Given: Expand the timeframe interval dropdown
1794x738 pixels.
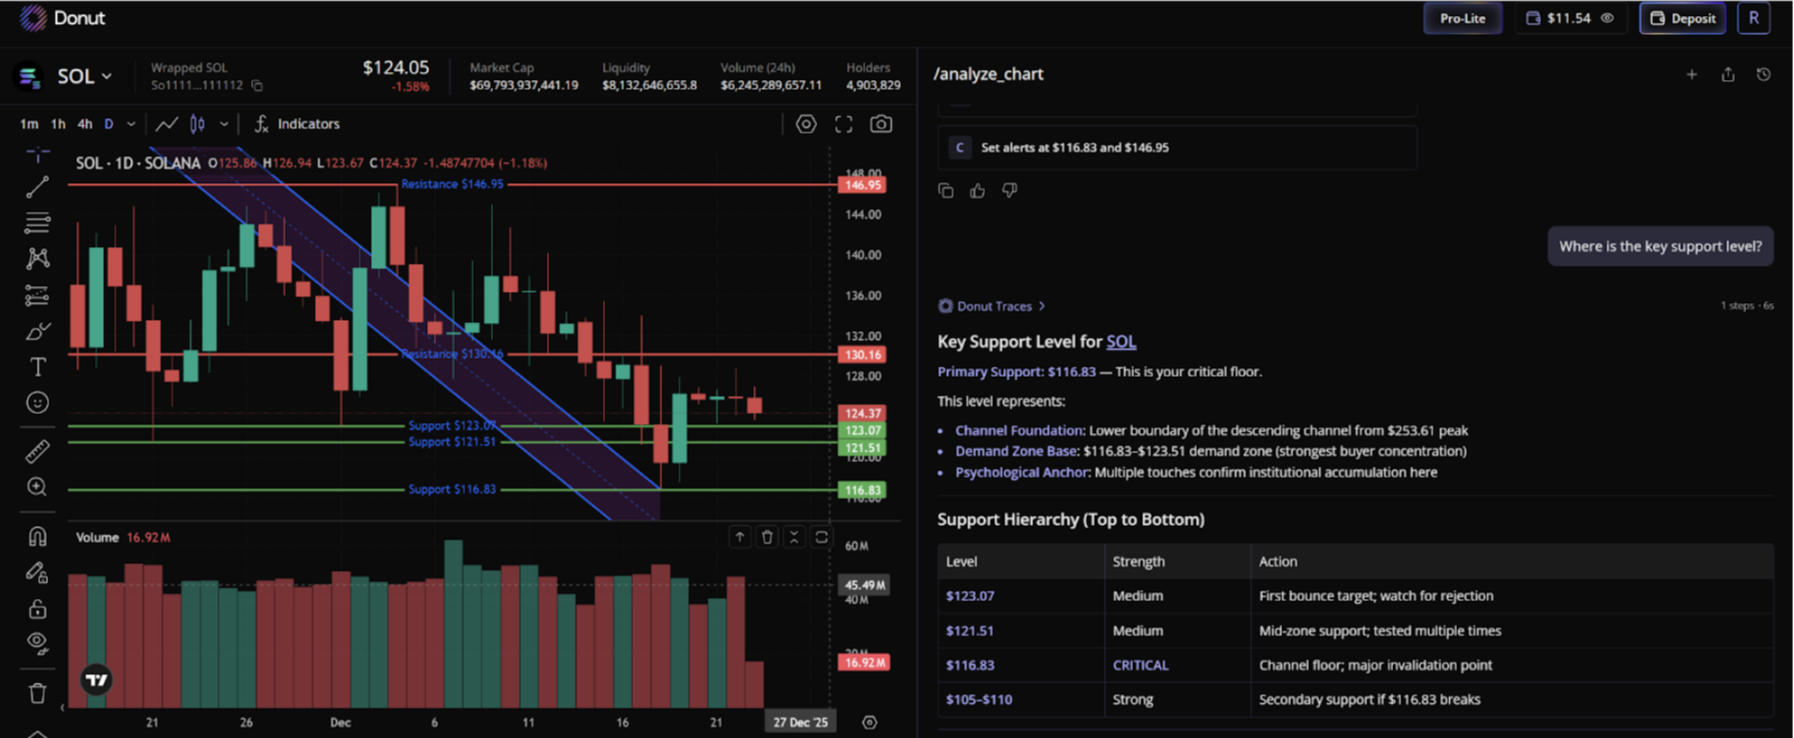Looking at the screenshot, I should pos(131,124).
